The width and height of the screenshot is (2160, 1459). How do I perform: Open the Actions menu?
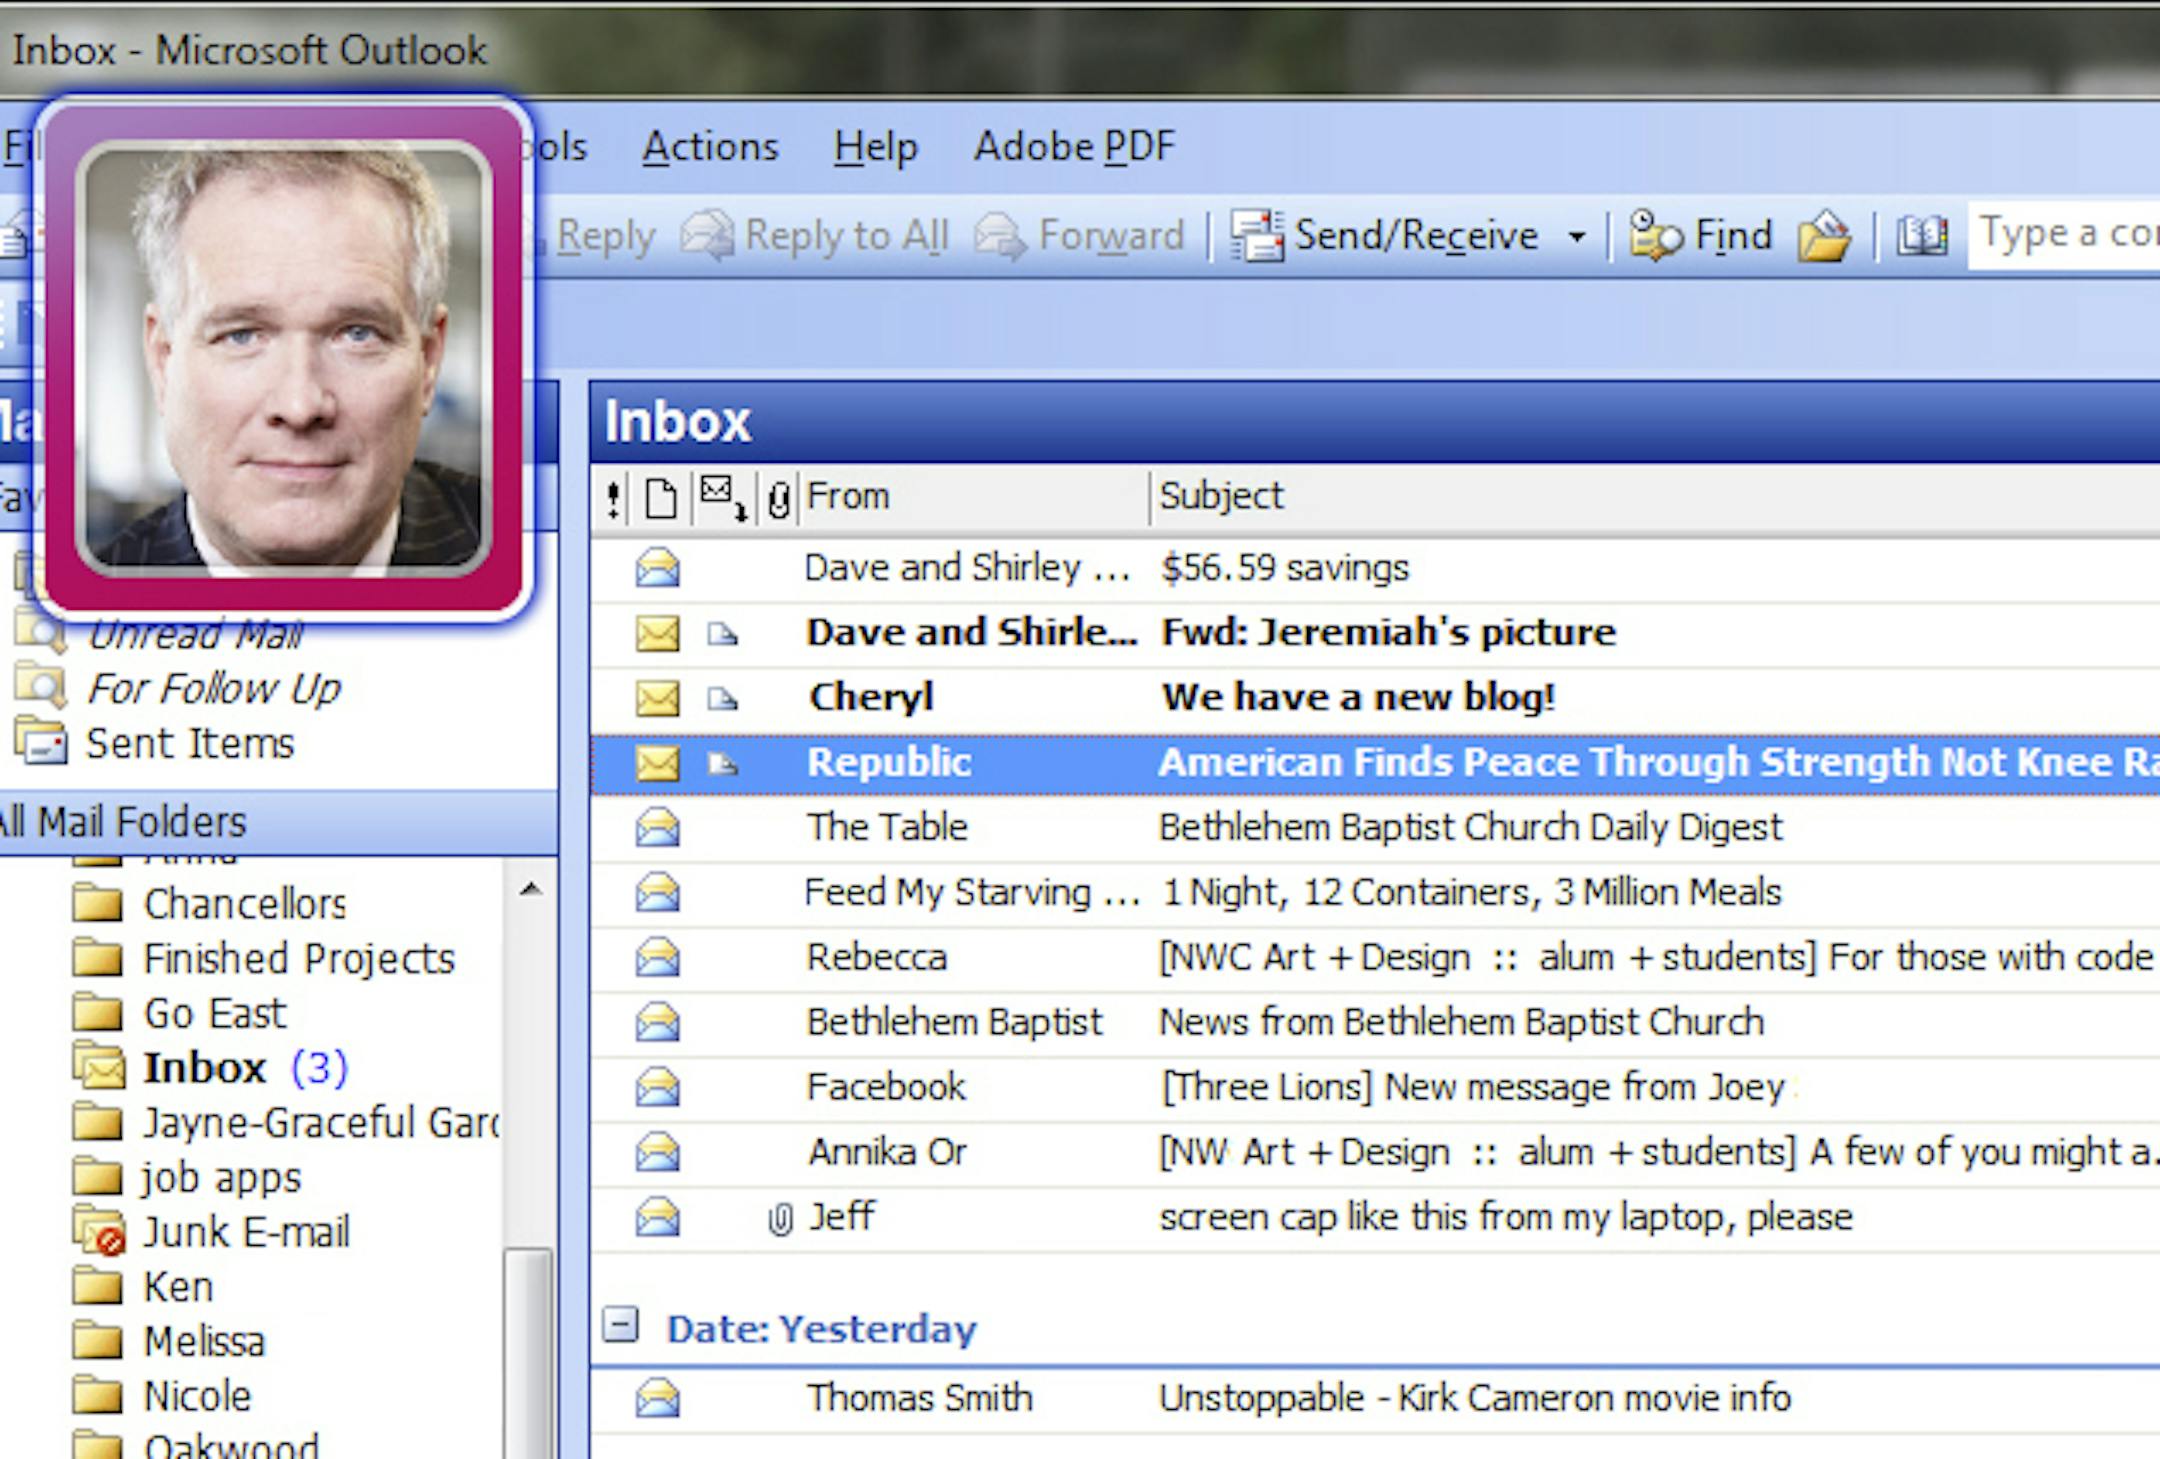pyautogui.click(x=710, y=147)
